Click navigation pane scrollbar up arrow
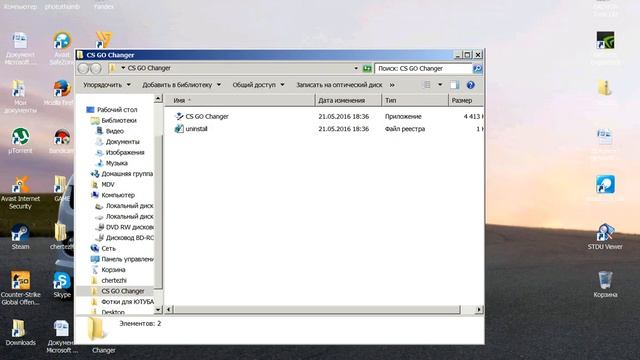Viewport: 640px width, 360px height. coord(158,99)
